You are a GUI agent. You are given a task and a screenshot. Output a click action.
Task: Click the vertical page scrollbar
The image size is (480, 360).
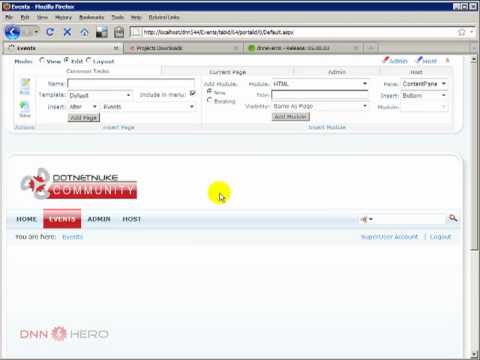474,157
